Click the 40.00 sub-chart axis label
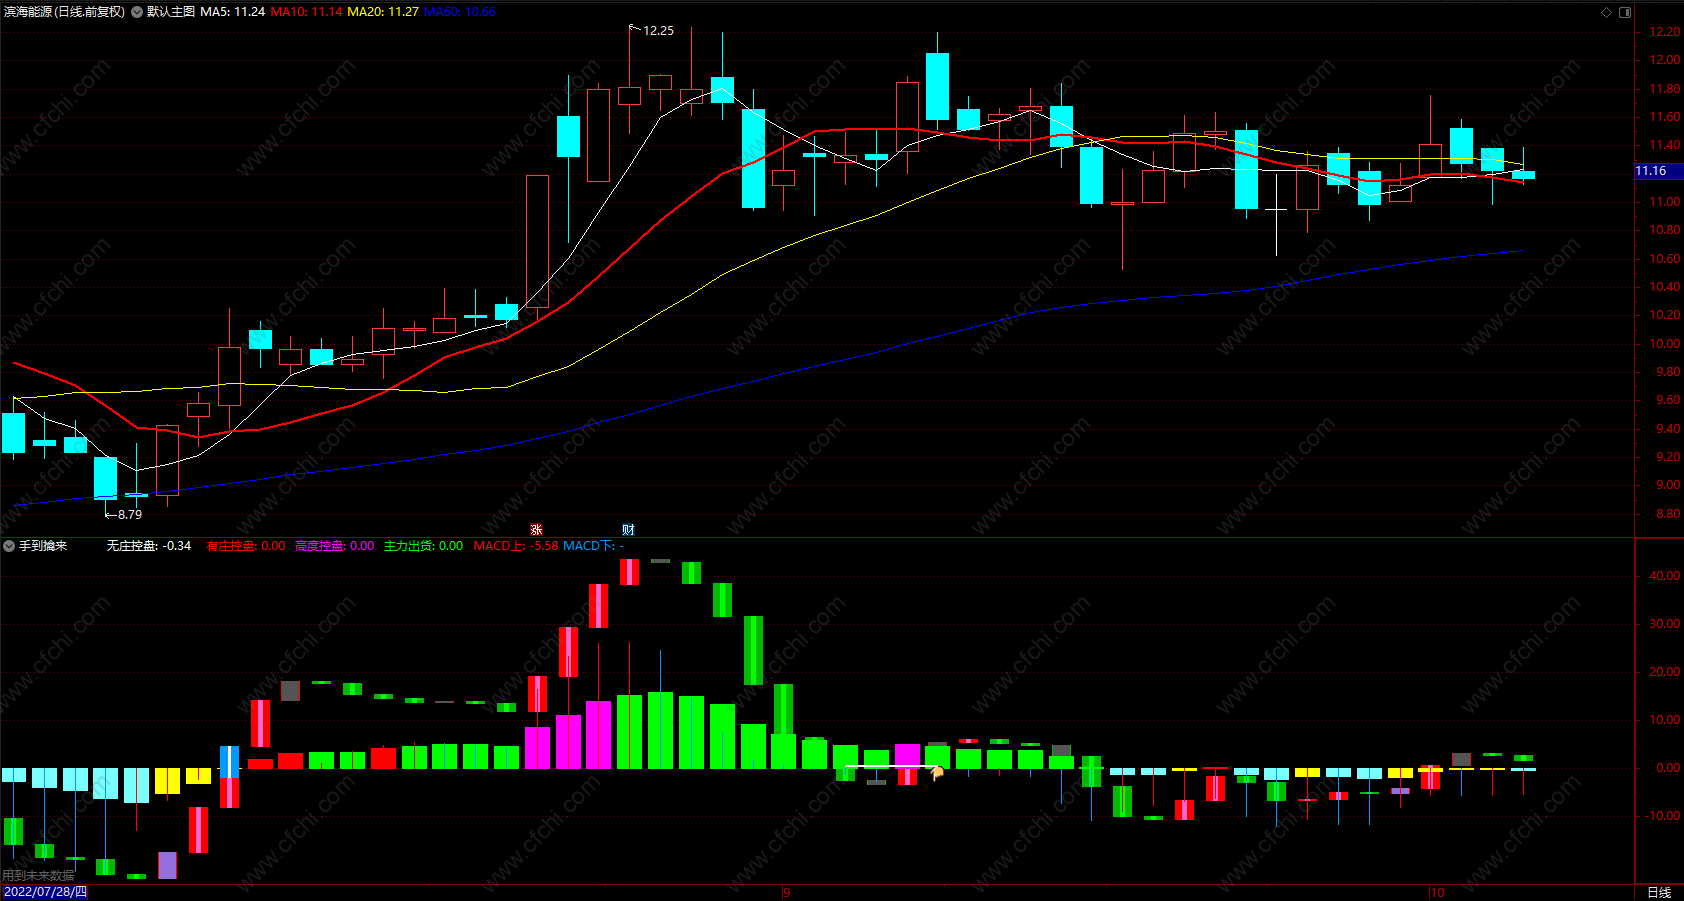Viewport: 1684px width, 901px height. coord(1665,576)
